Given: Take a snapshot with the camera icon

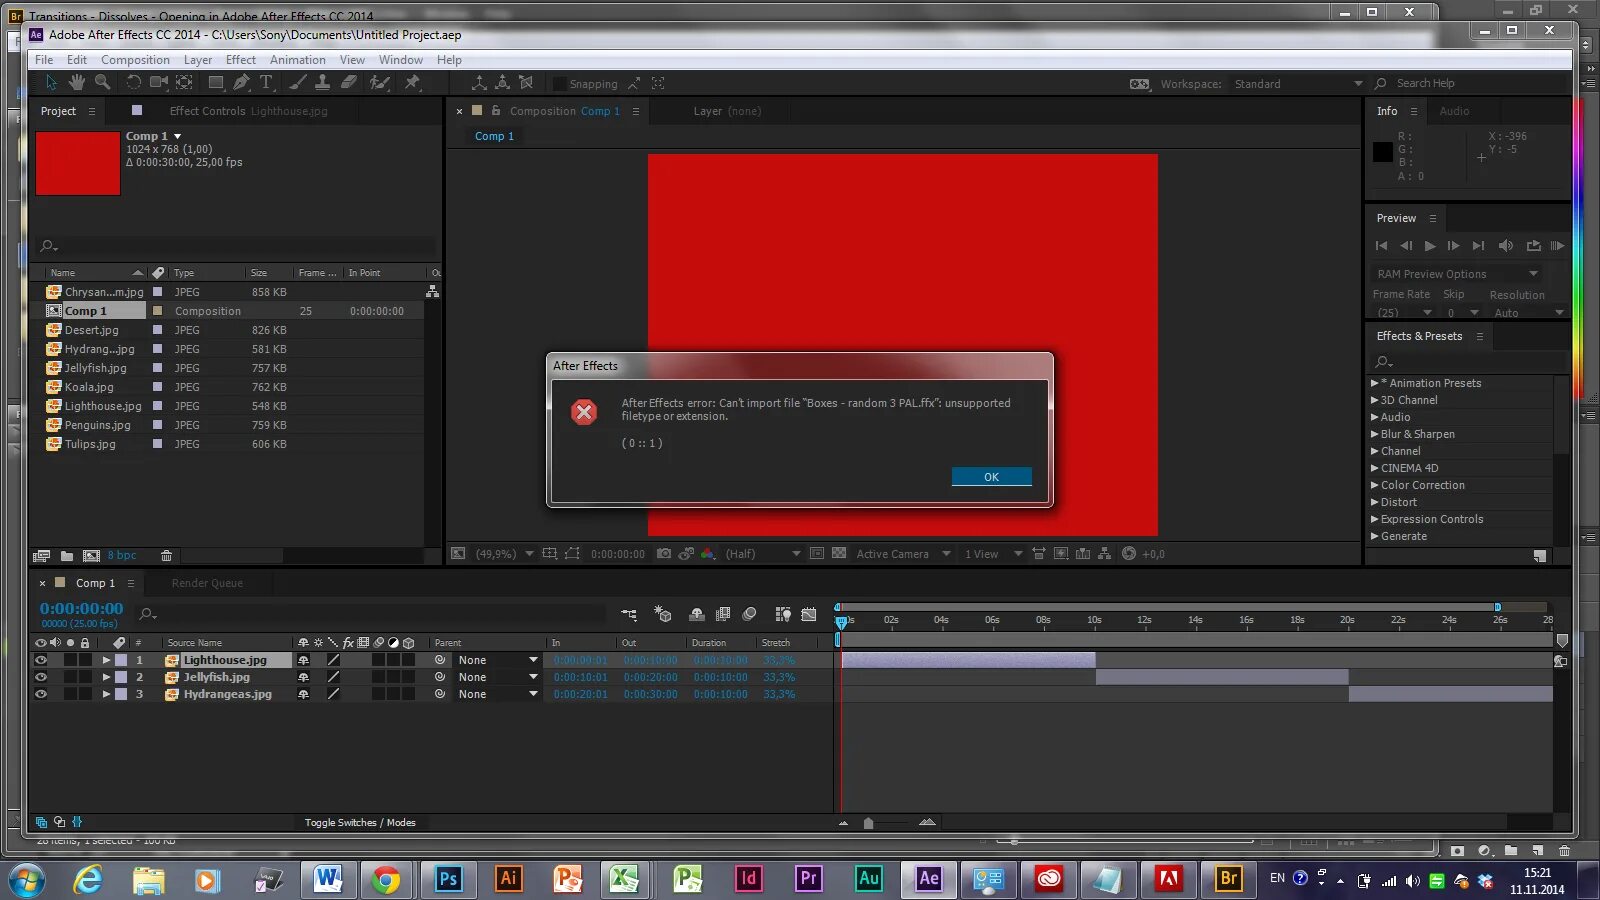Looking at the screenshot, I should coord(664,554).
